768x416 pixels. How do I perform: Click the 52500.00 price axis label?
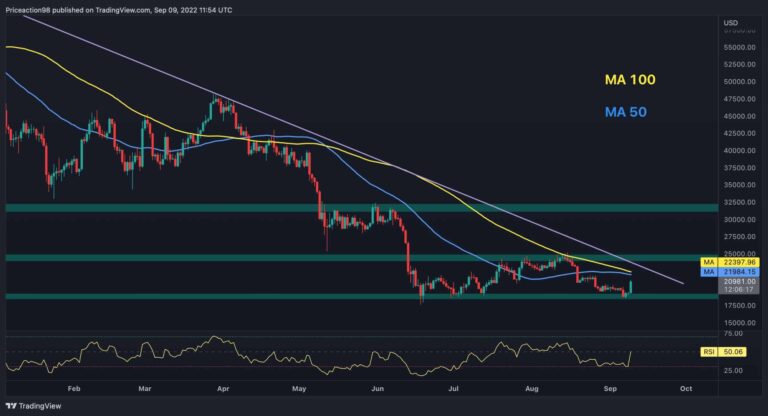pyautogui.click(x=740, y=65)
